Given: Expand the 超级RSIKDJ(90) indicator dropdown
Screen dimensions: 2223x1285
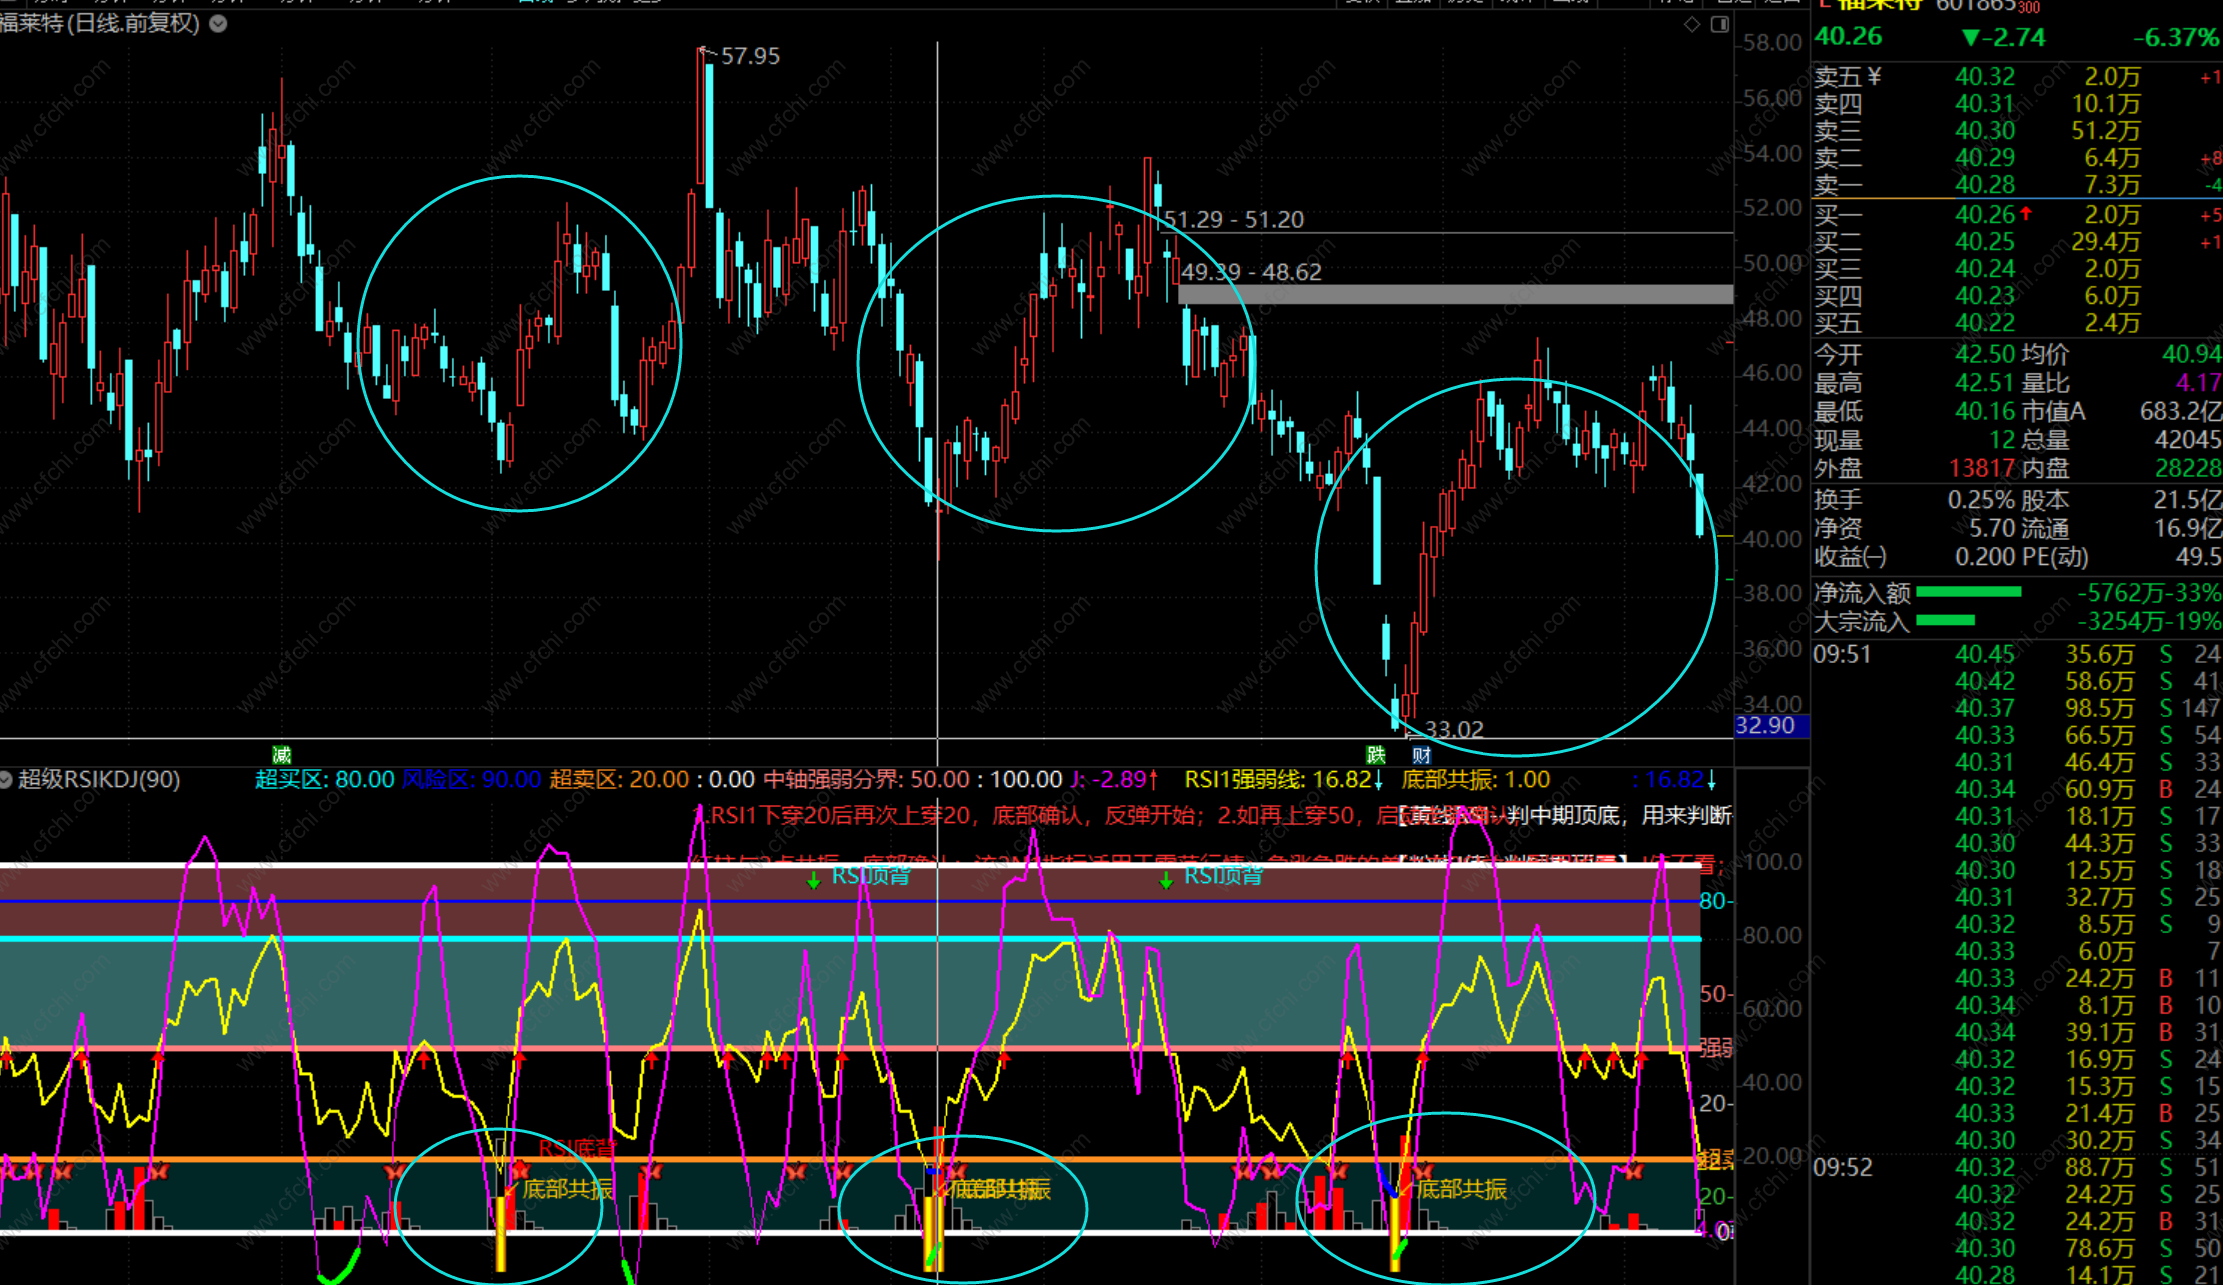Looking at the screenshot, I should pos(6,779).
